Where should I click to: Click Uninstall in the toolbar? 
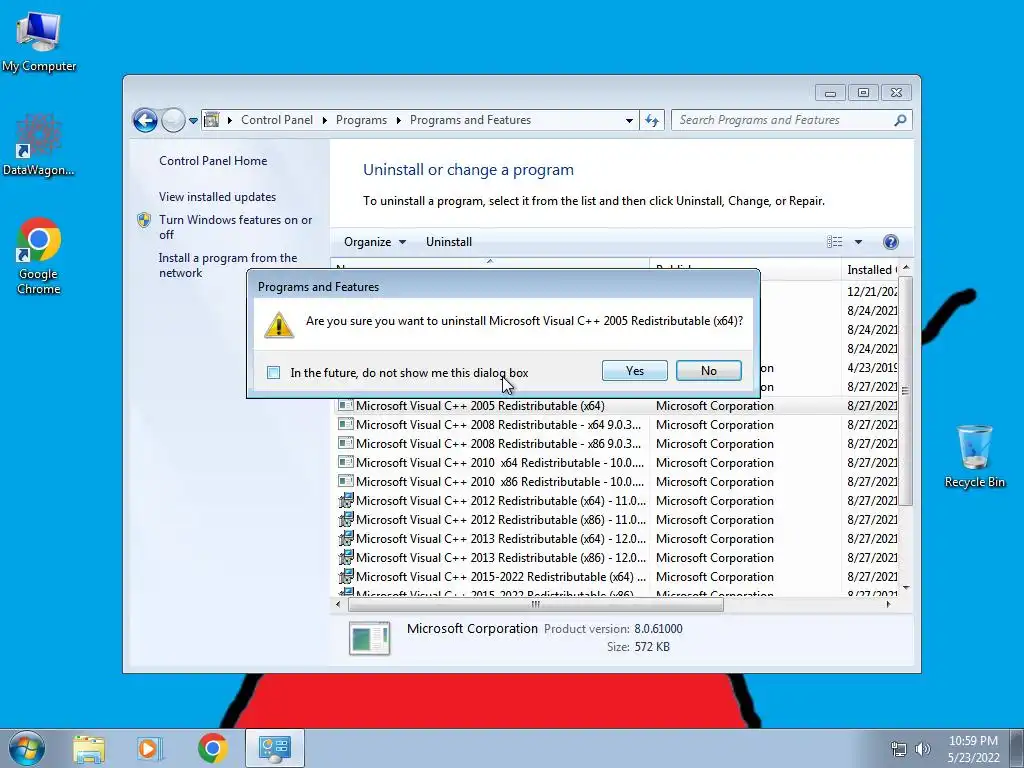[449, 242]
